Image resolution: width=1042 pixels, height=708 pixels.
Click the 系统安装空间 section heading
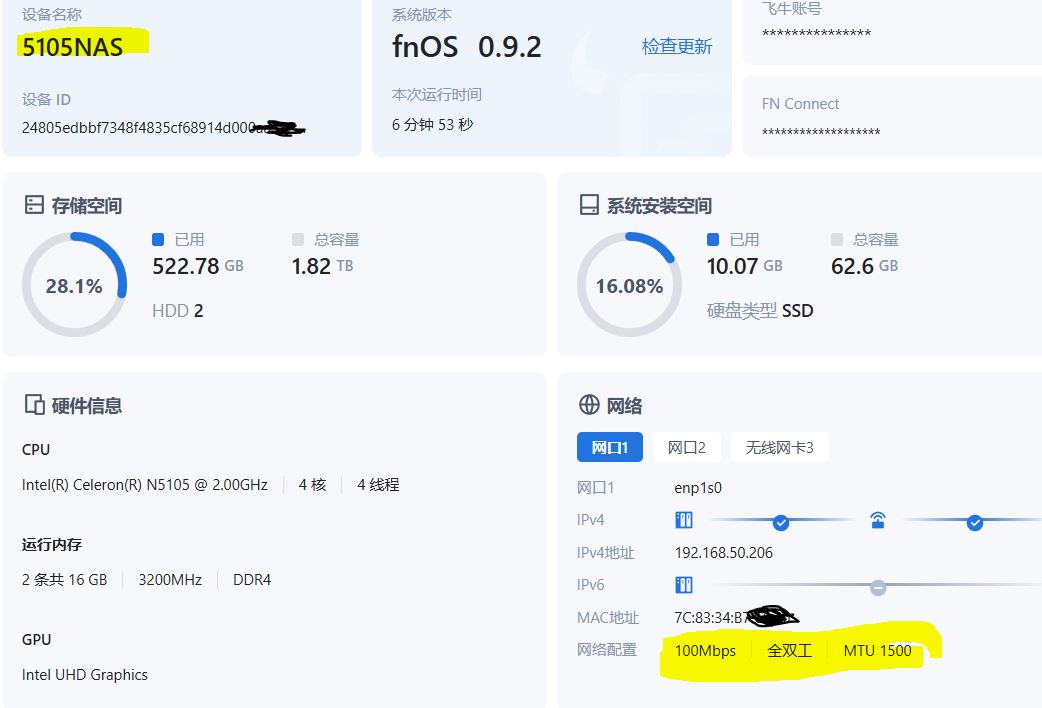(x=659, y=206)
